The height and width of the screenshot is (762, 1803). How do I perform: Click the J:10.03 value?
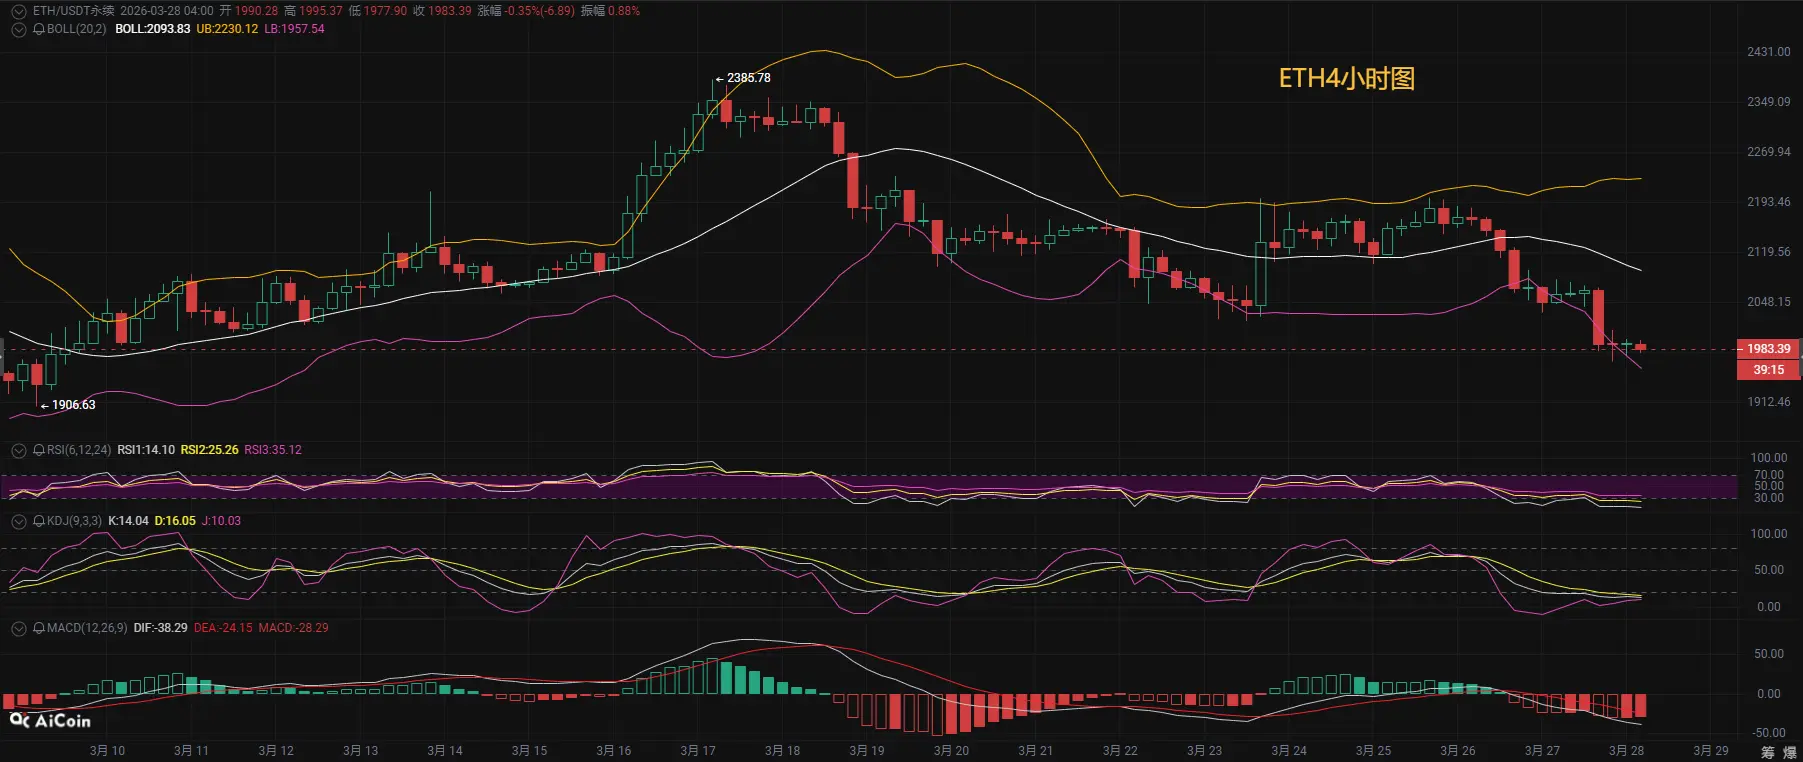[x=221, y=521]
